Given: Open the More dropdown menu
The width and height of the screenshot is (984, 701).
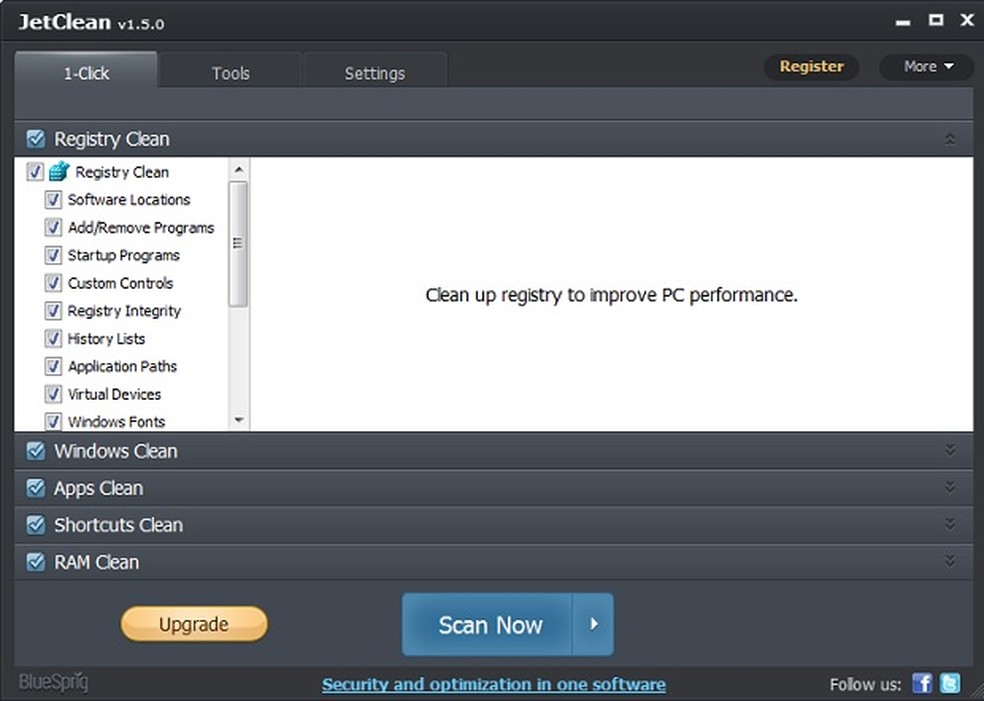Looking at the screenshot, I should (x=928, y=67).
